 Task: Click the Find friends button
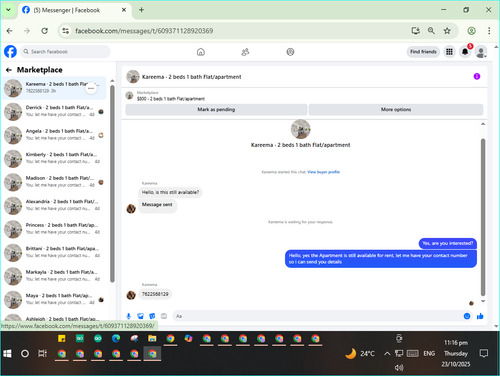pyautogui.click(x=423, y=52)
